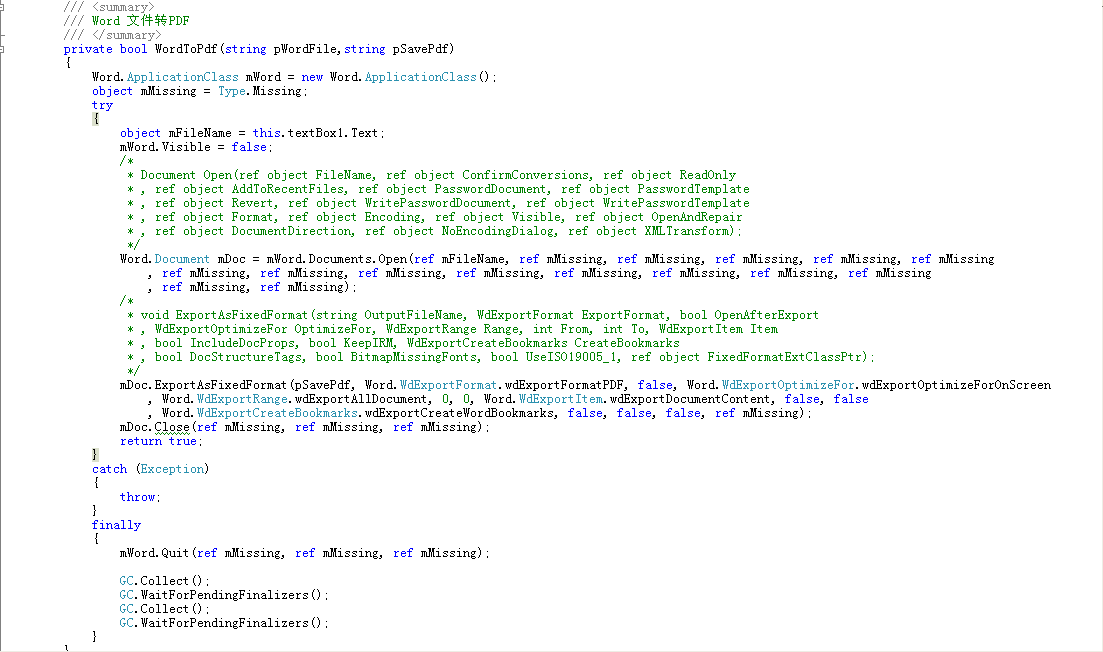Click 'Document Open(ref object FileName' comment
1103x652 pixels.
(256, 175)
